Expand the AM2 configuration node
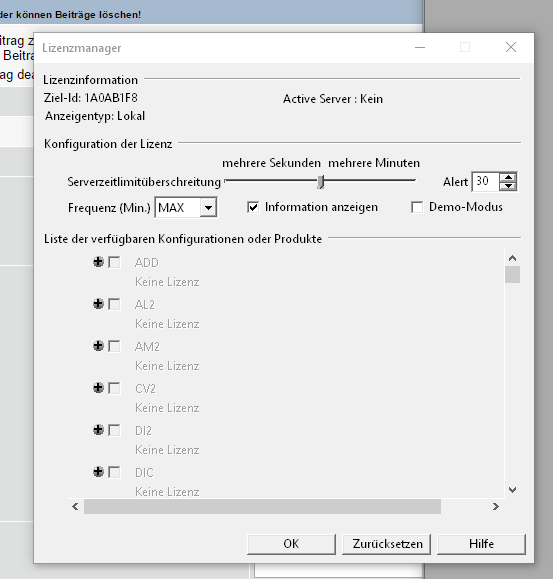This screenshot has width=553, height=579. coord(98,346)
